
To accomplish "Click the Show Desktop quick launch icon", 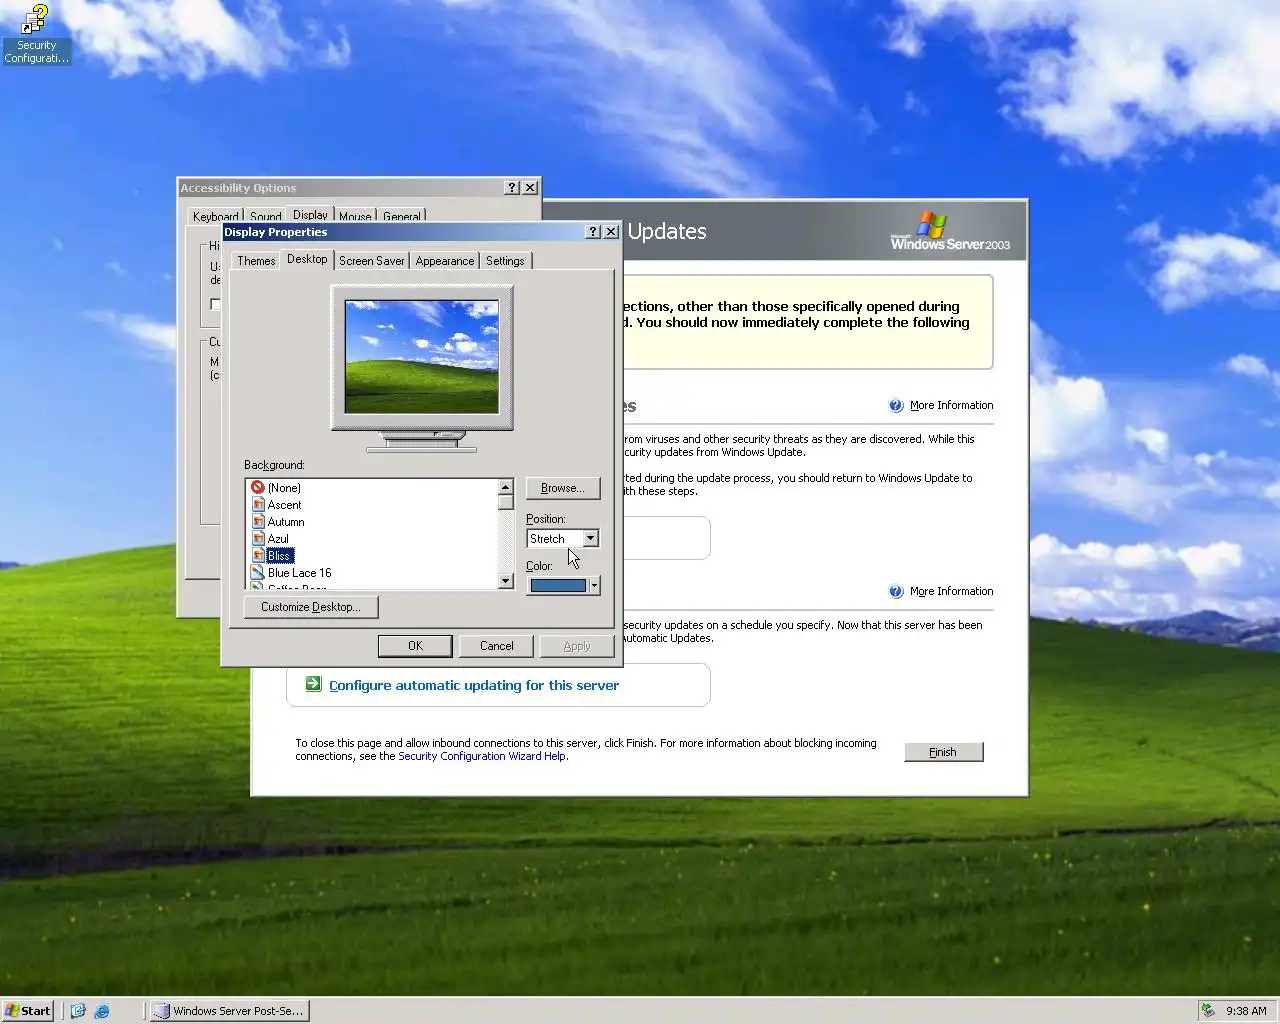I will click(78, 1011).
